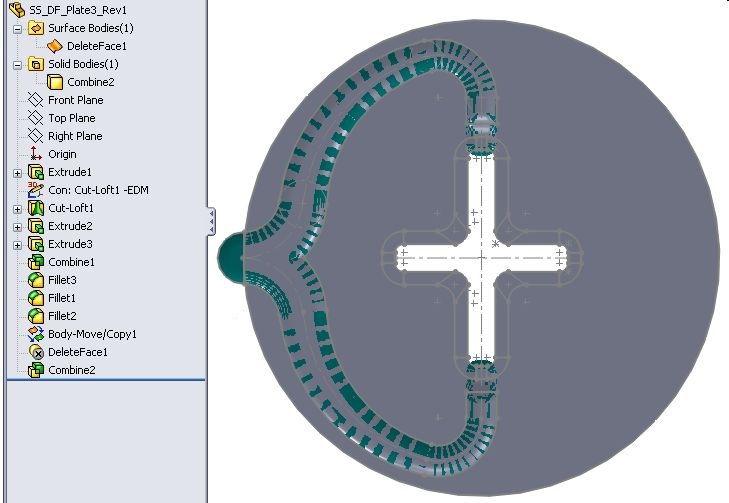
Task: Click the Fillet2 feature icon
Action: pos(36,316)
